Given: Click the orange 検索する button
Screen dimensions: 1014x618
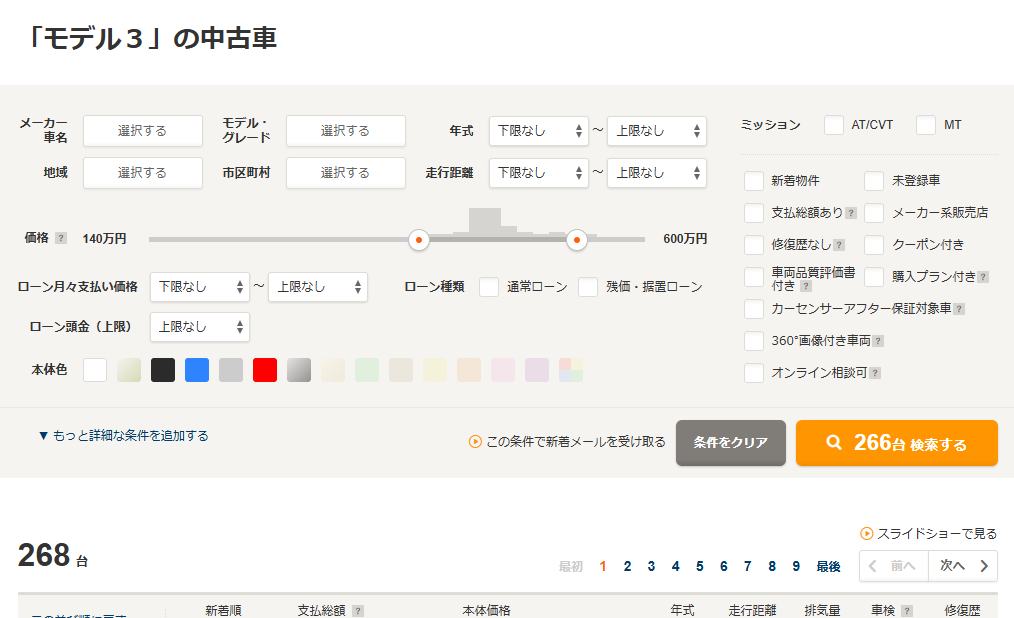Looking at the screenshot, I should [x=896, y=443].
